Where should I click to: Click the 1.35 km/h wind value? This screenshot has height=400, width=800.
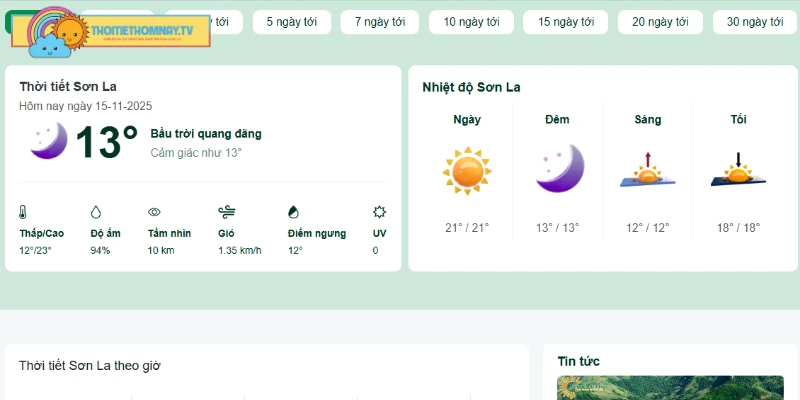[240, 251]
